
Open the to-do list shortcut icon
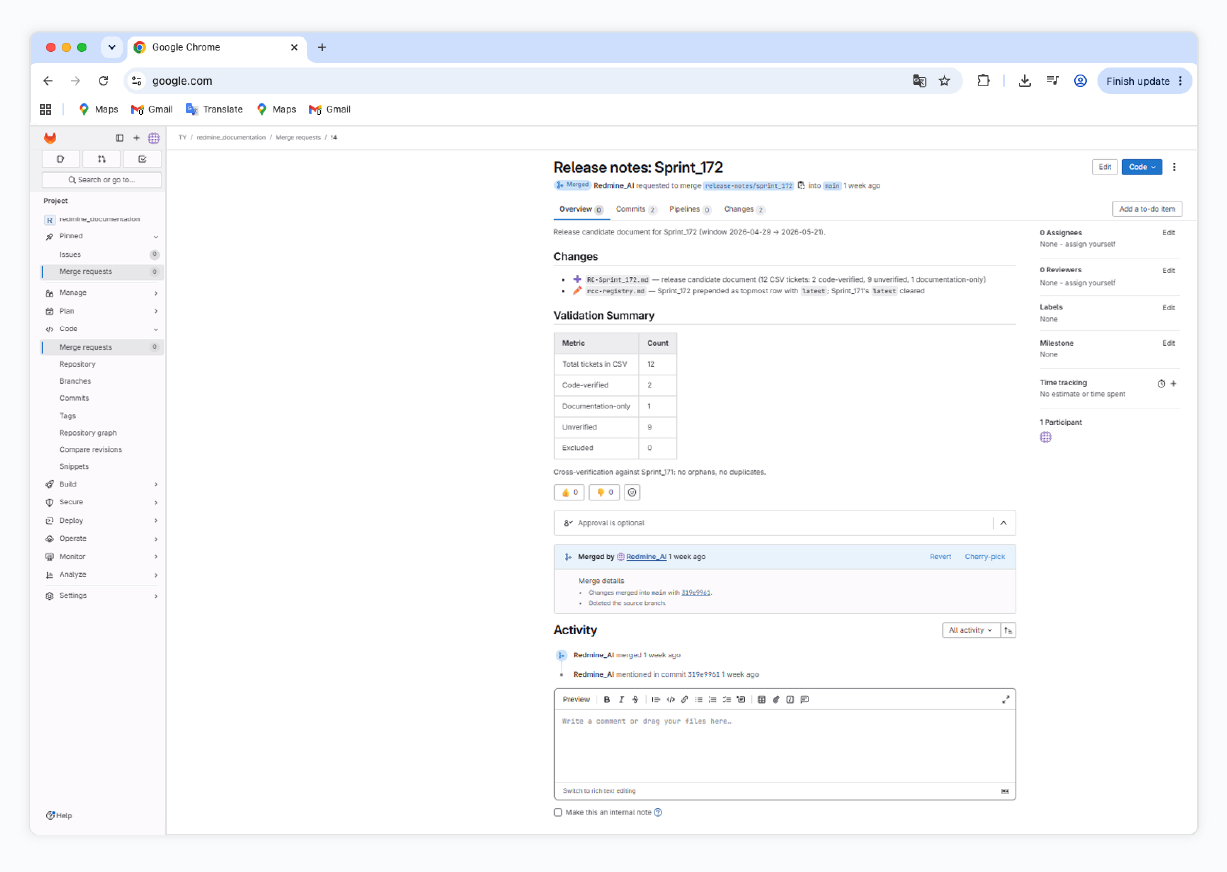tap(143, 159)
